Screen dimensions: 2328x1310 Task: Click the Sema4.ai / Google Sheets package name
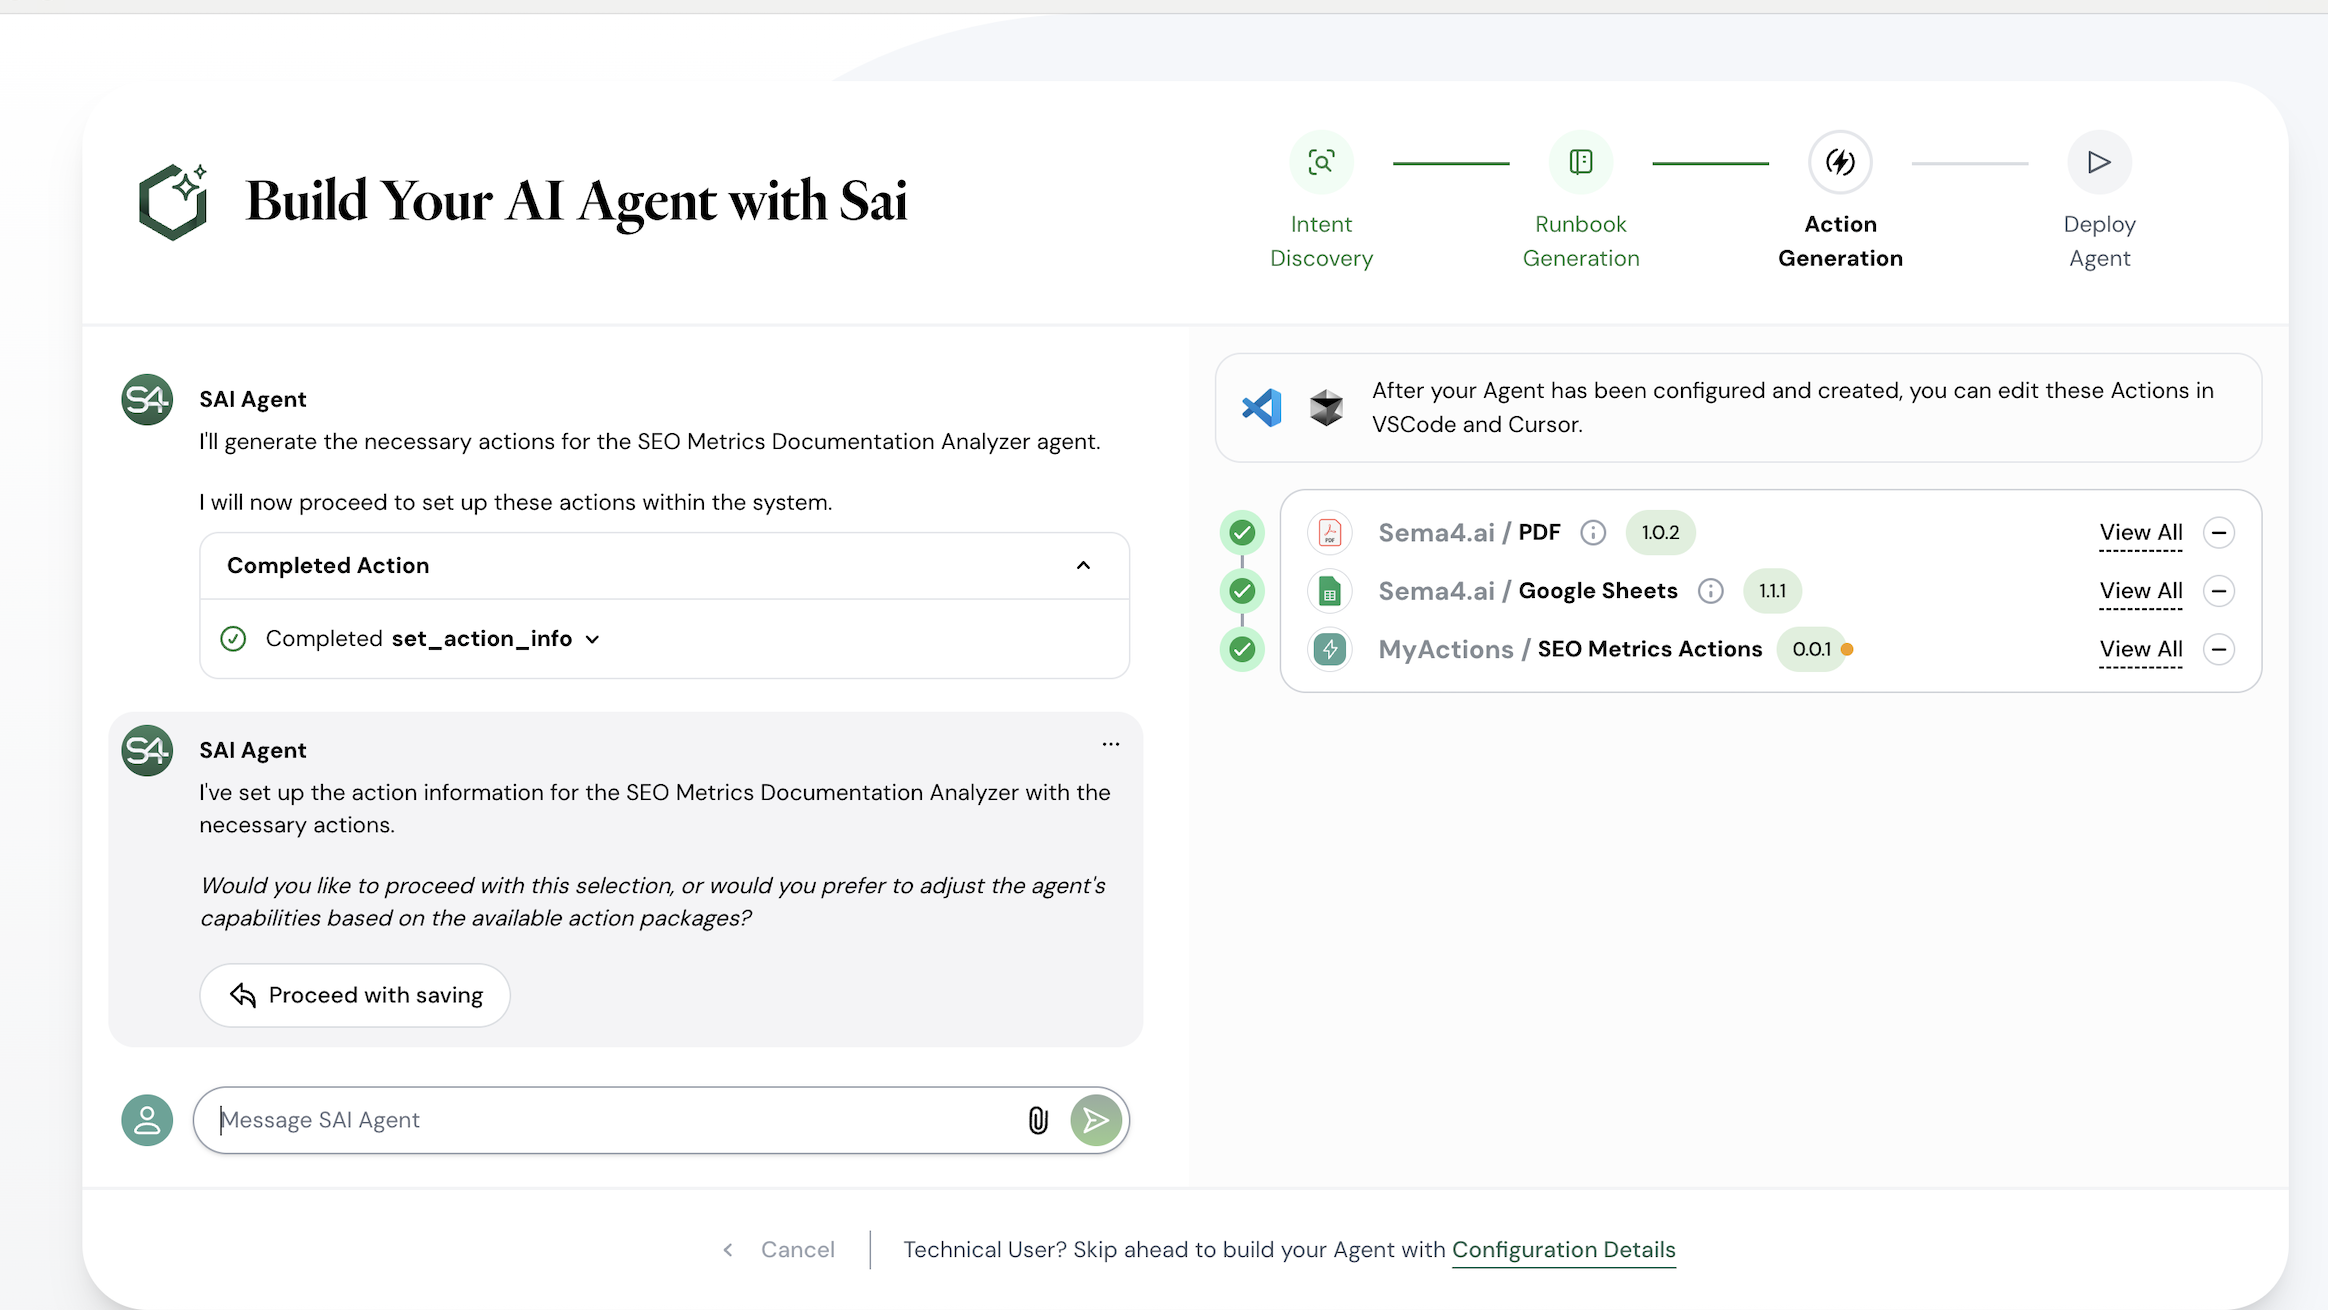coord(1528,591)
